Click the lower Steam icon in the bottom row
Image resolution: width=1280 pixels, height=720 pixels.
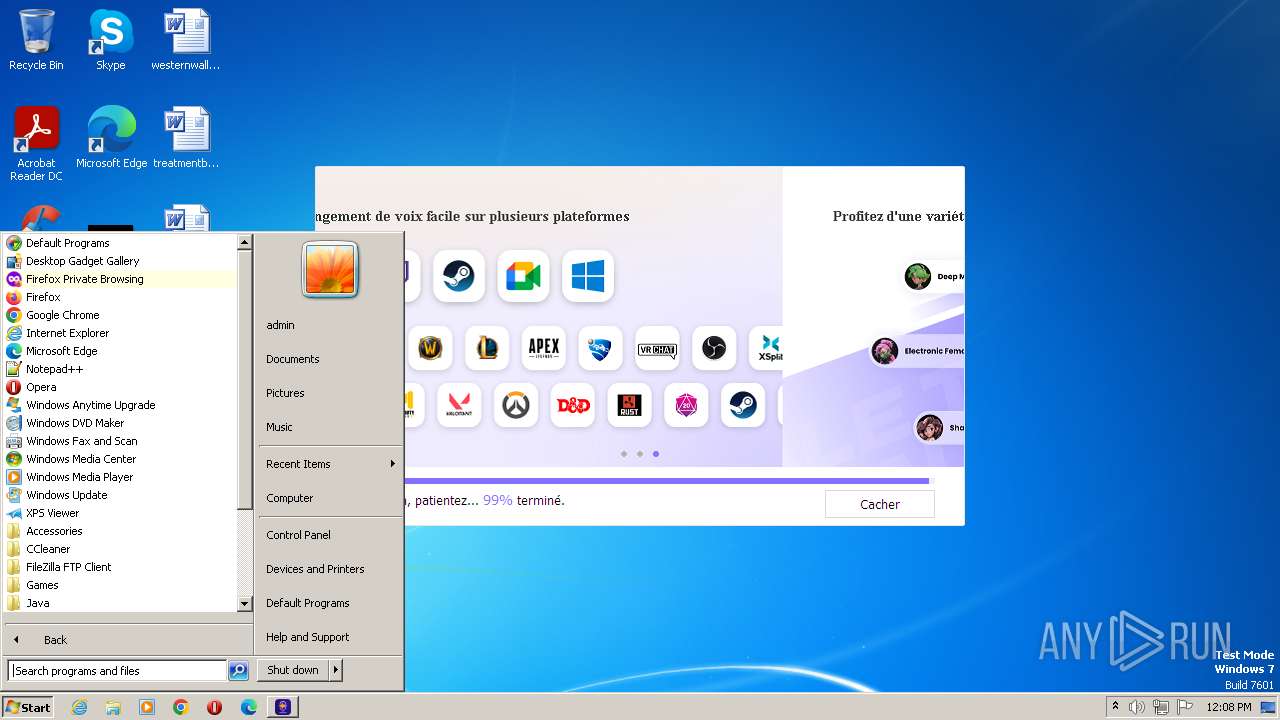tap(743, 405)
